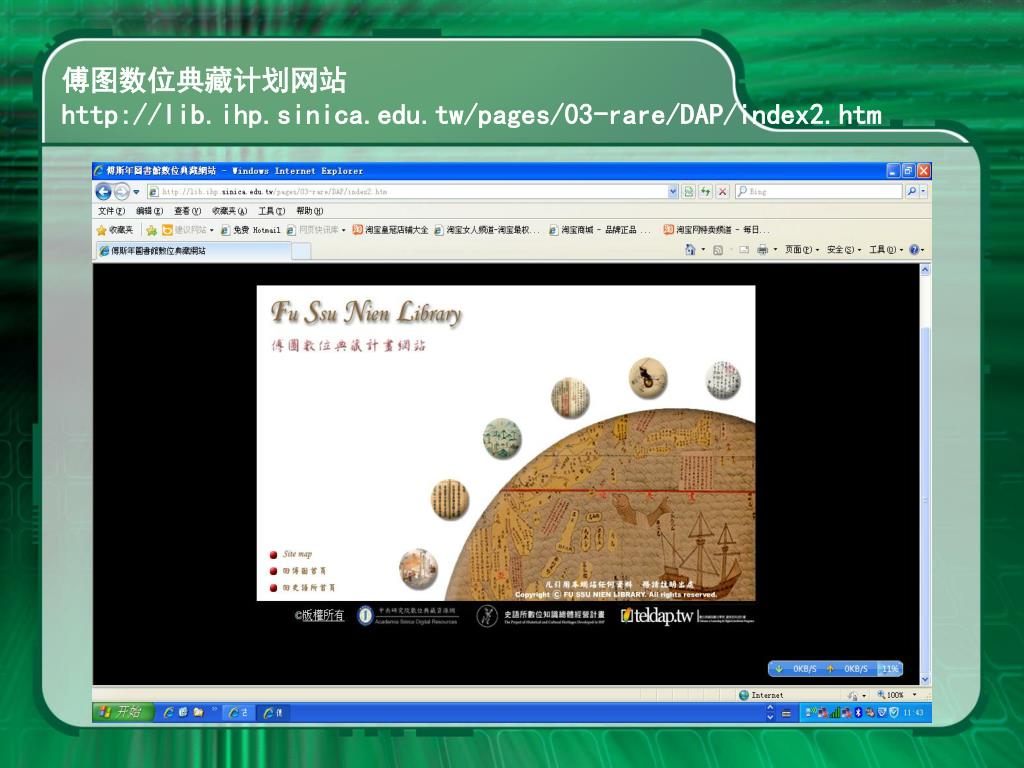The image size is (1024, 768).
Task: Click the Fu Ssu Nien Library title
Action: [x=366, y=312]
